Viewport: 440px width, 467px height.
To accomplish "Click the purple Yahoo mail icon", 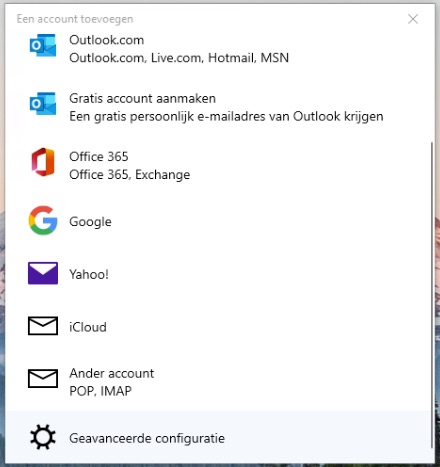I will (43, 273).
